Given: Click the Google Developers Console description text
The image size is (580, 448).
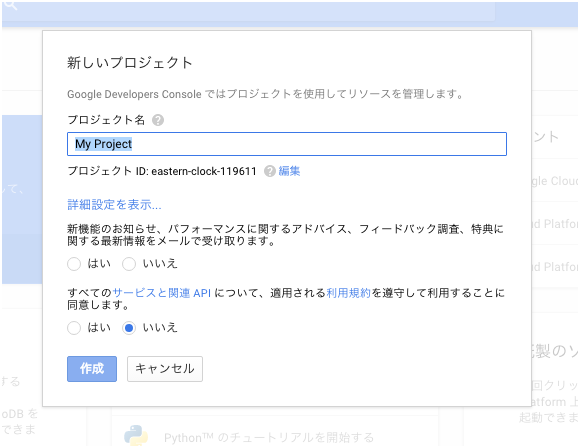Looking at the screenshot, I should click(x=265, y=94).
